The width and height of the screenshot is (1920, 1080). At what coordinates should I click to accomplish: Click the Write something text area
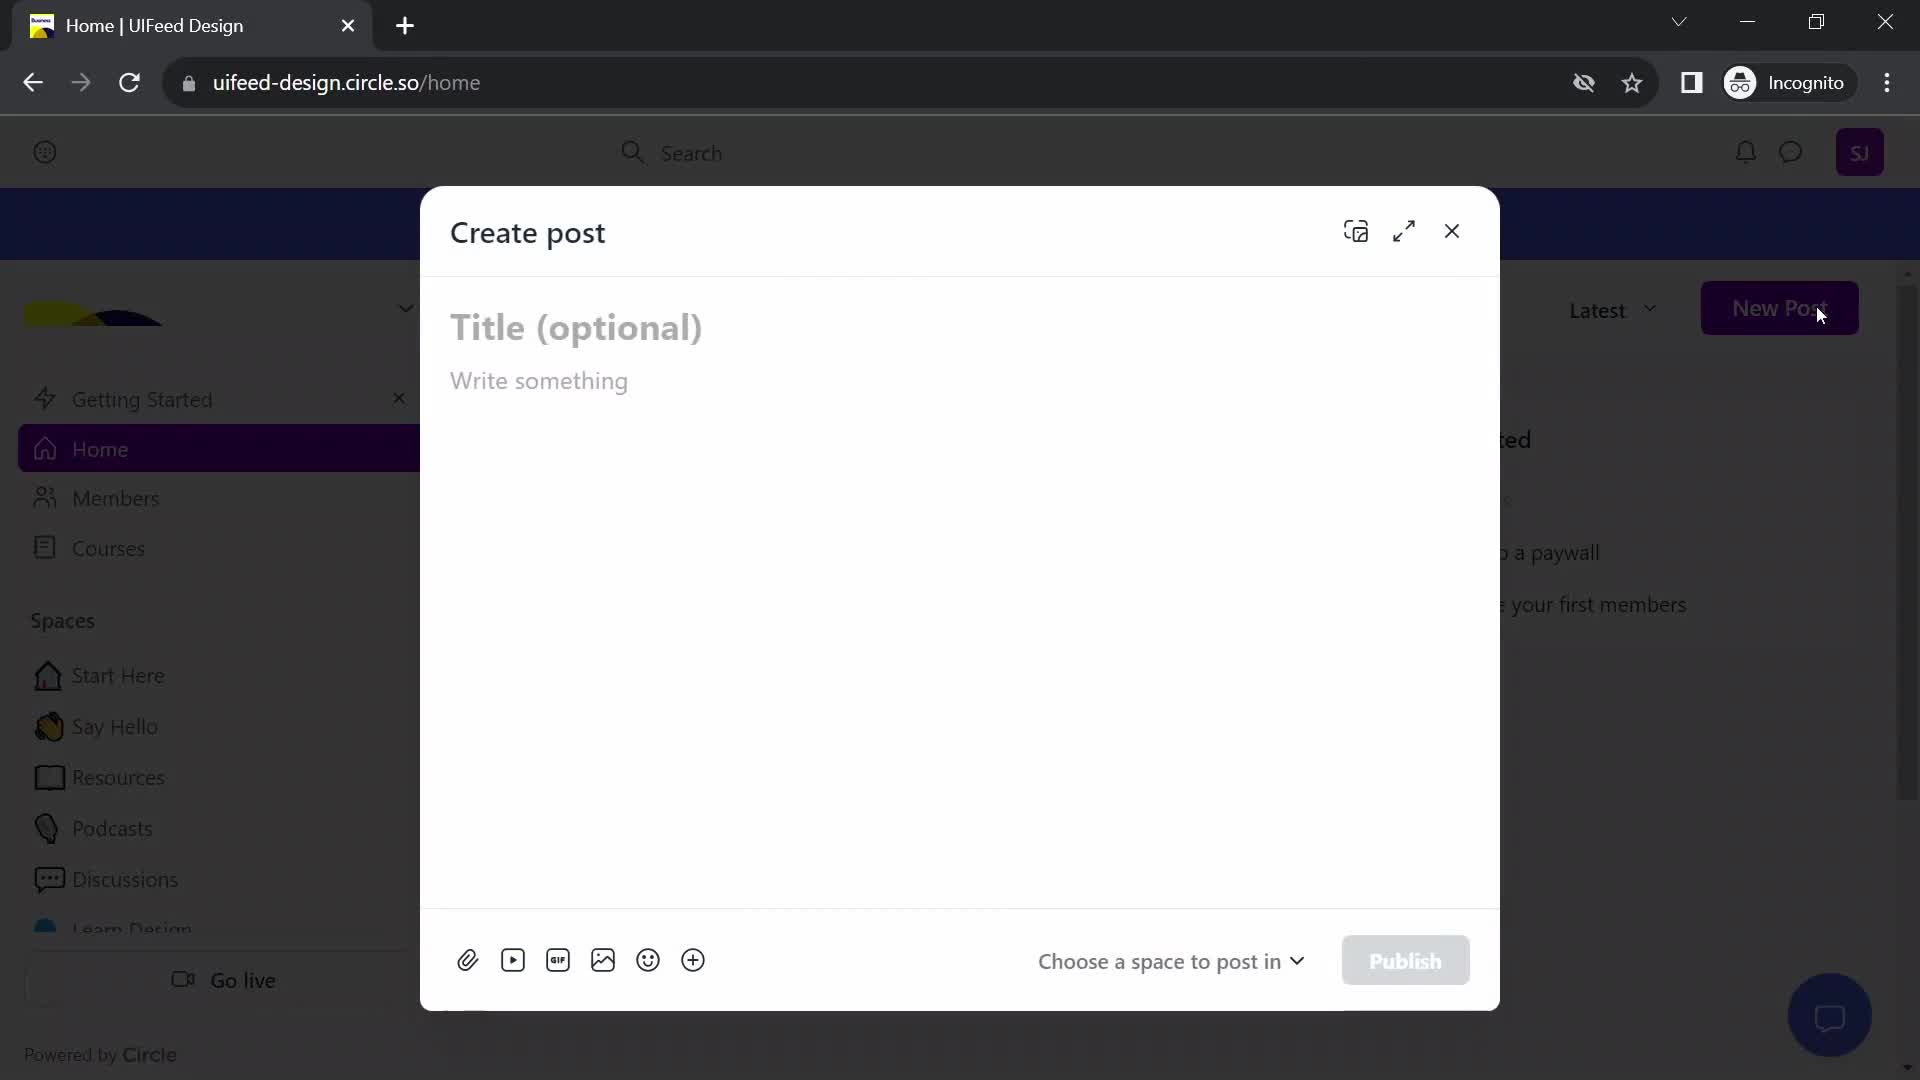(539, 380)
